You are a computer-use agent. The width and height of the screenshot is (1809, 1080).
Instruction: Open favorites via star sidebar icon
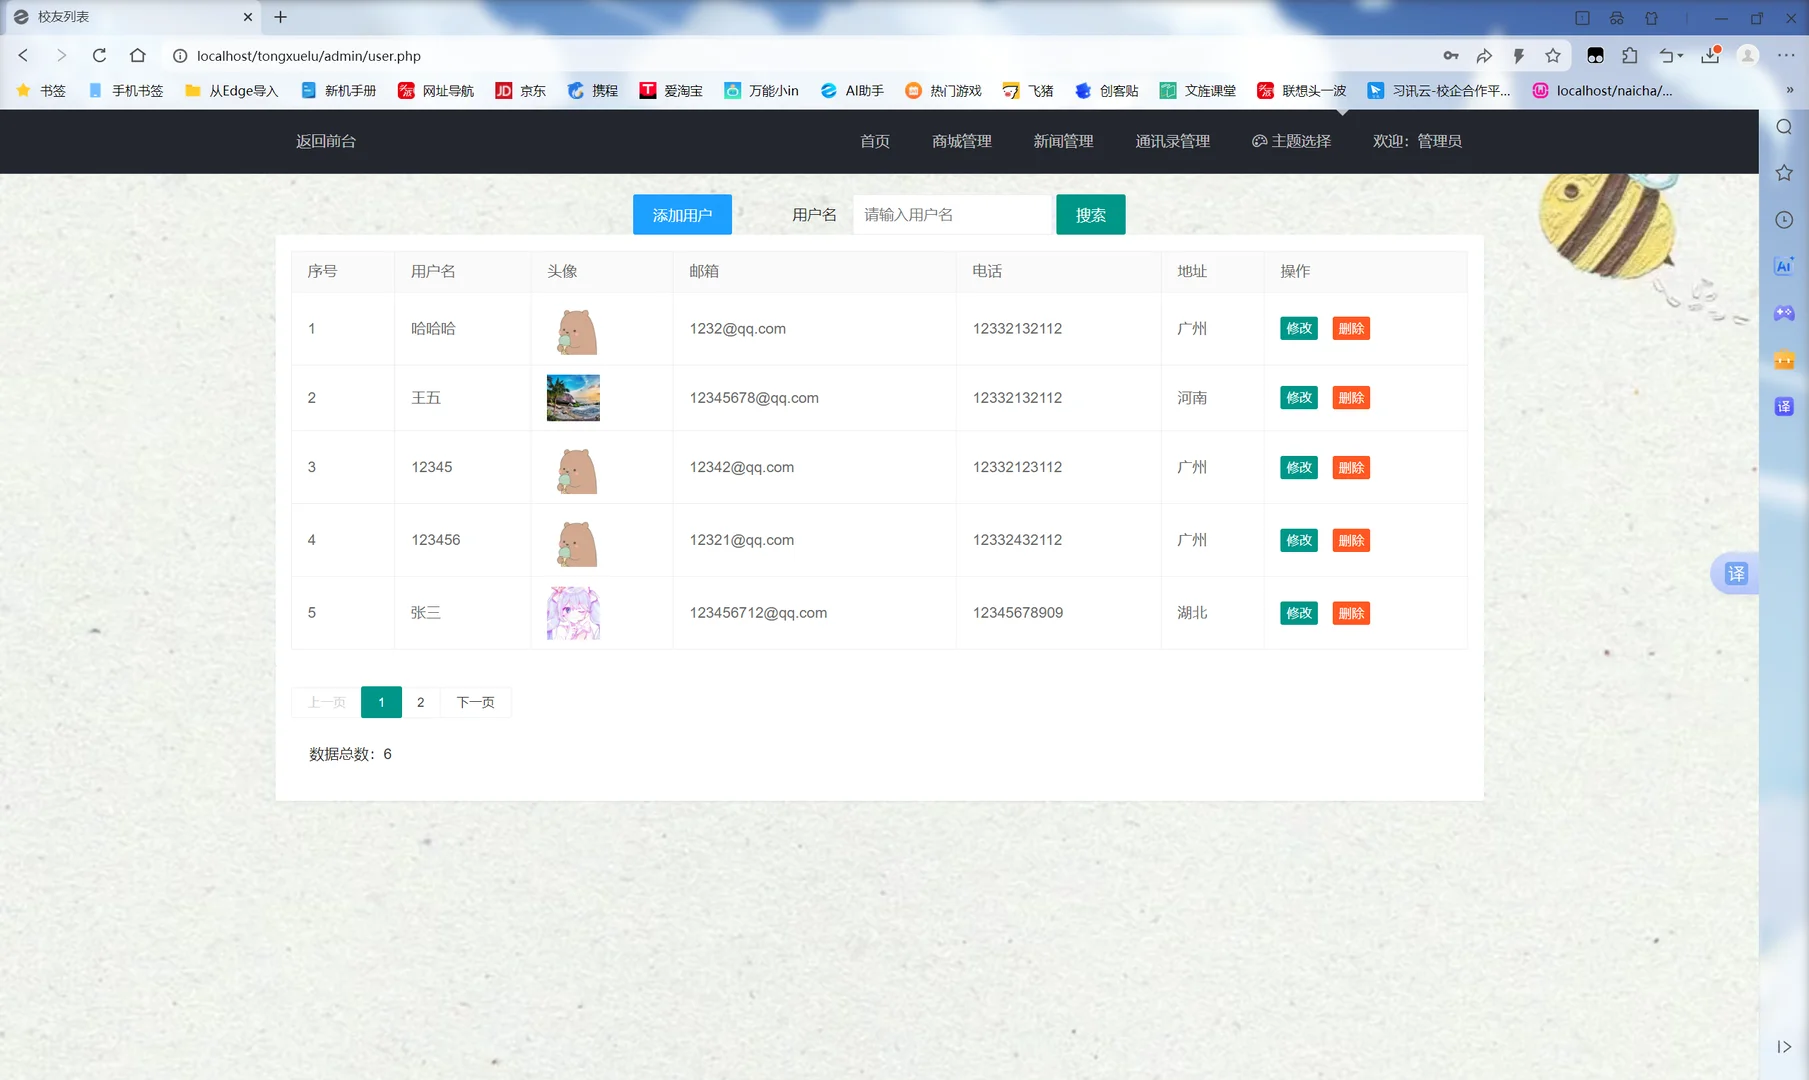[1784, 173]
